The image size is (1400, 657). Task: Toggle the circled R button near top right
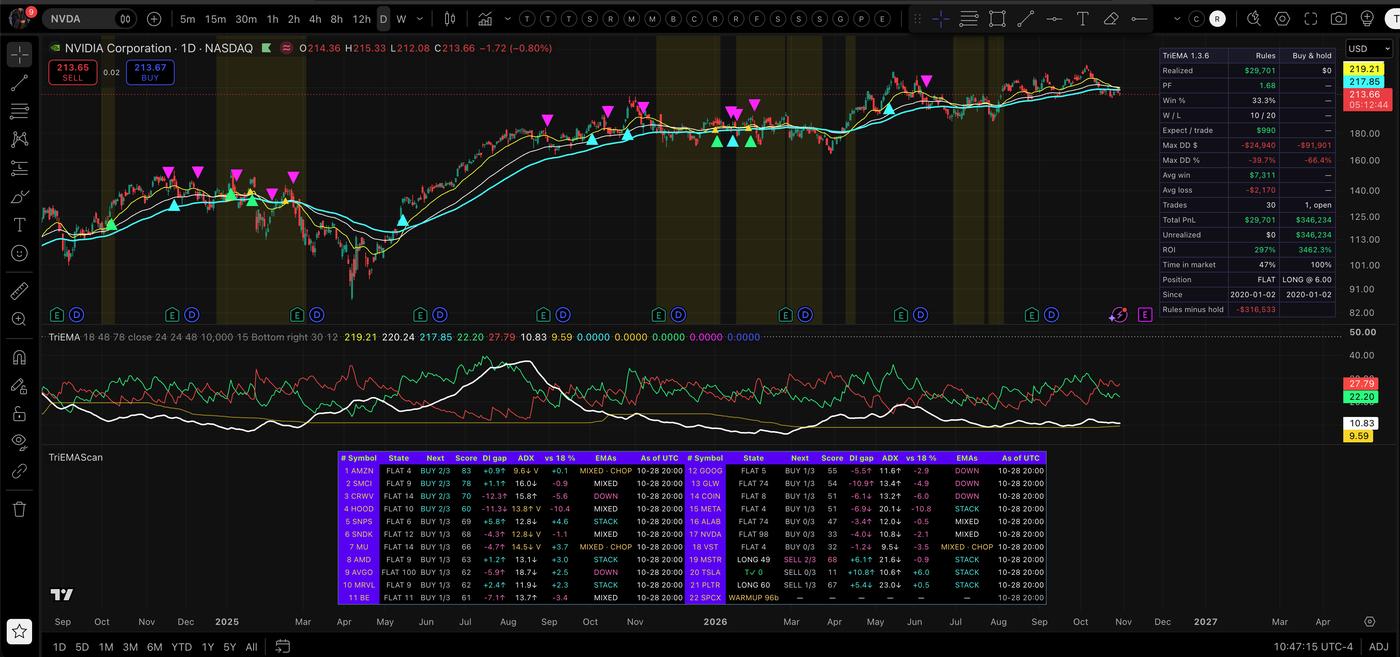pyautogui.click(x=1216, y=18)
